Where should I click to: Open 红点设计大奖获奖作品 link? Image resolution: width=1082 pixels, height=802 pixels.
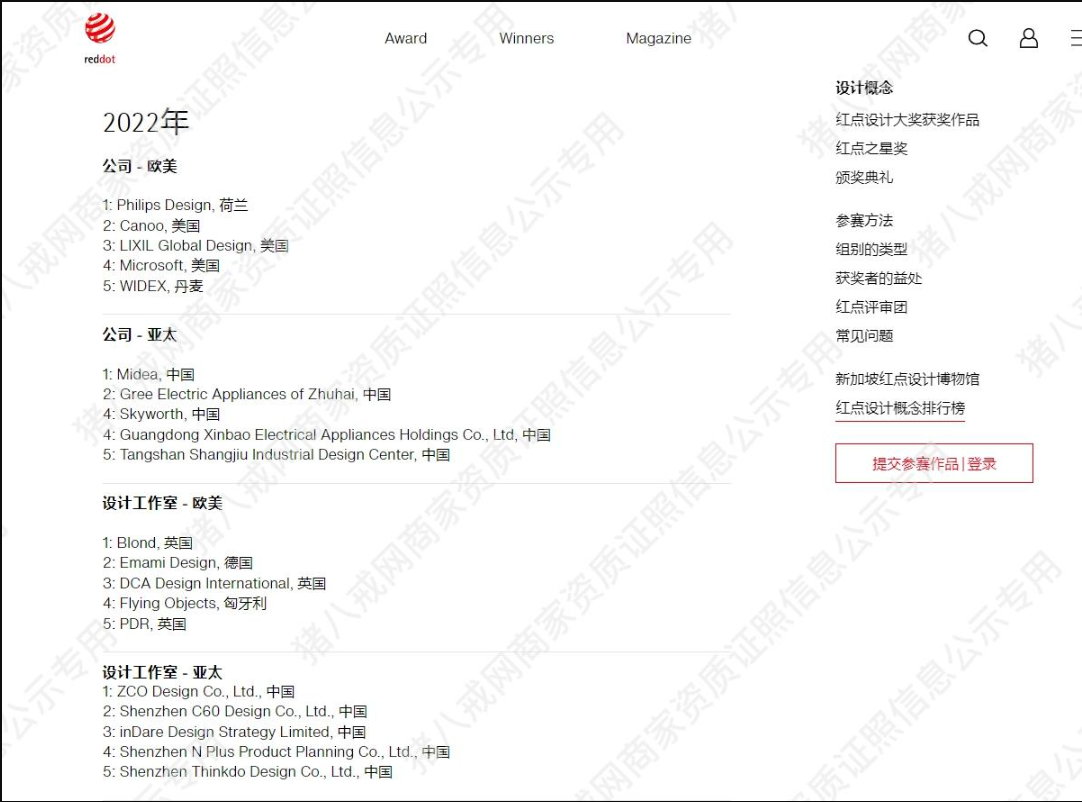click(x=907, y=119)
